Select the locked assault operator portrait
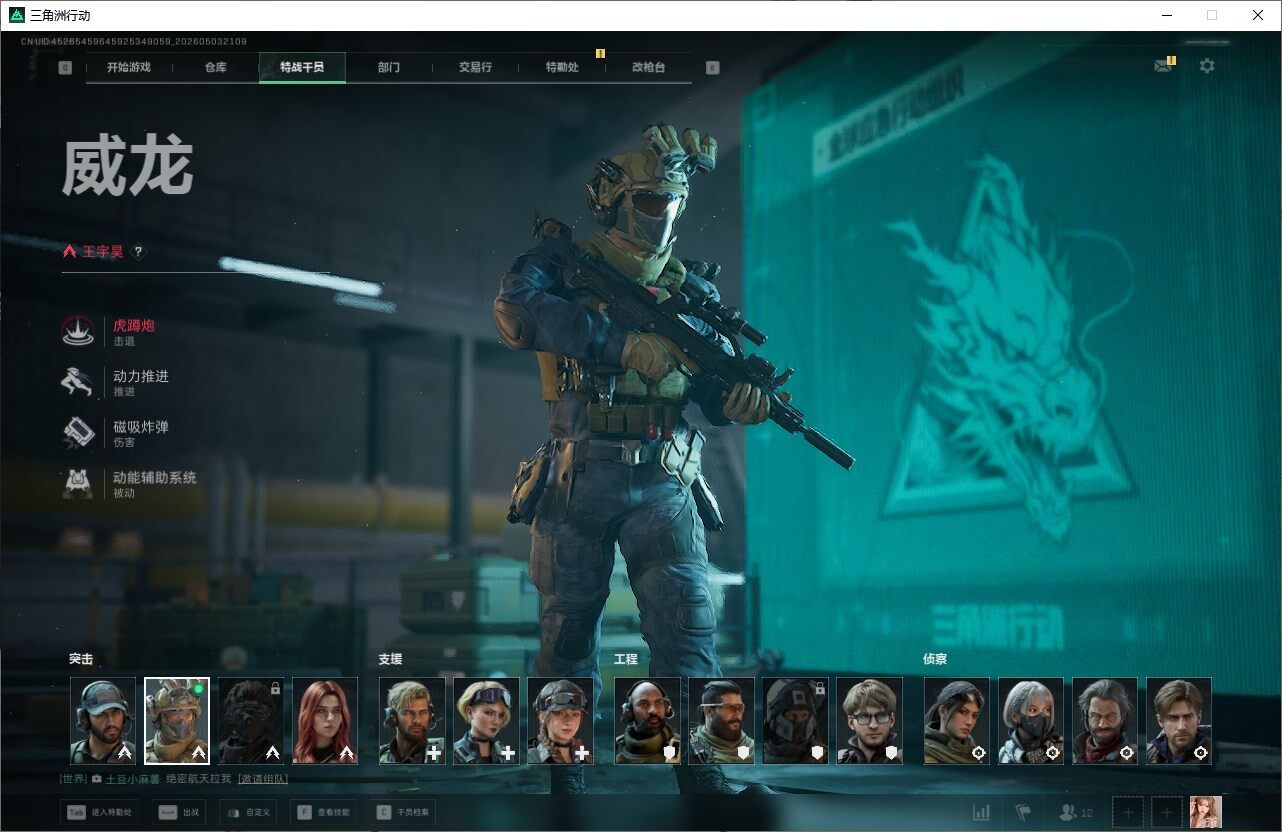The image size is (1282, 832). click(251, 721)
